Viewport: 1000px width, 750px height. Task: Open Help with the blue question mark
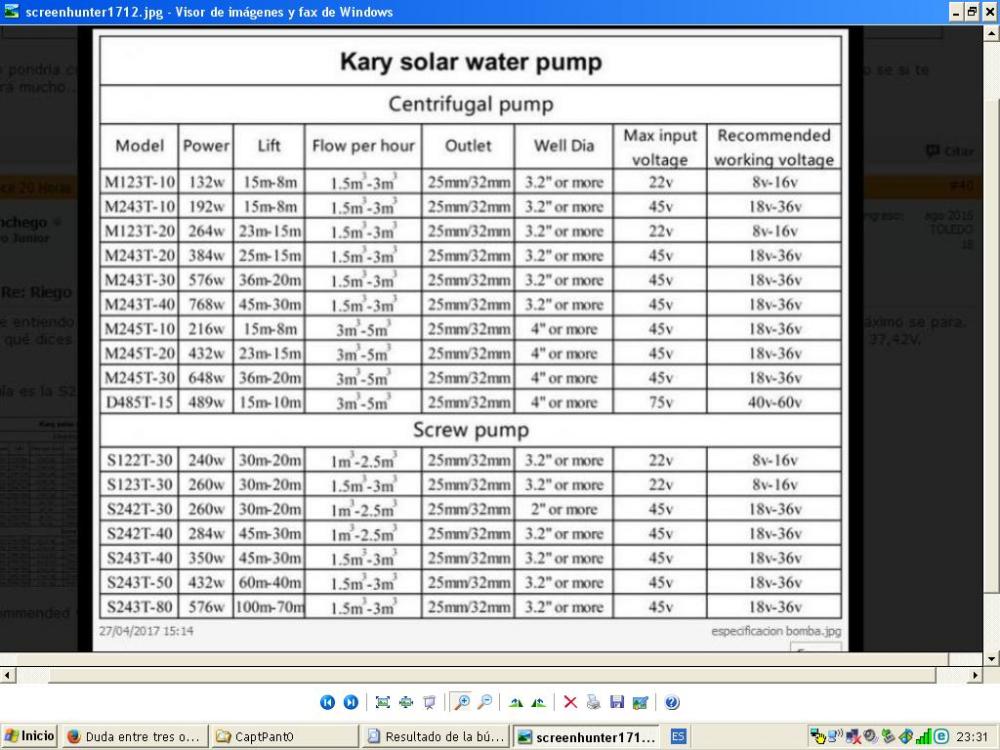coord(672,702)
